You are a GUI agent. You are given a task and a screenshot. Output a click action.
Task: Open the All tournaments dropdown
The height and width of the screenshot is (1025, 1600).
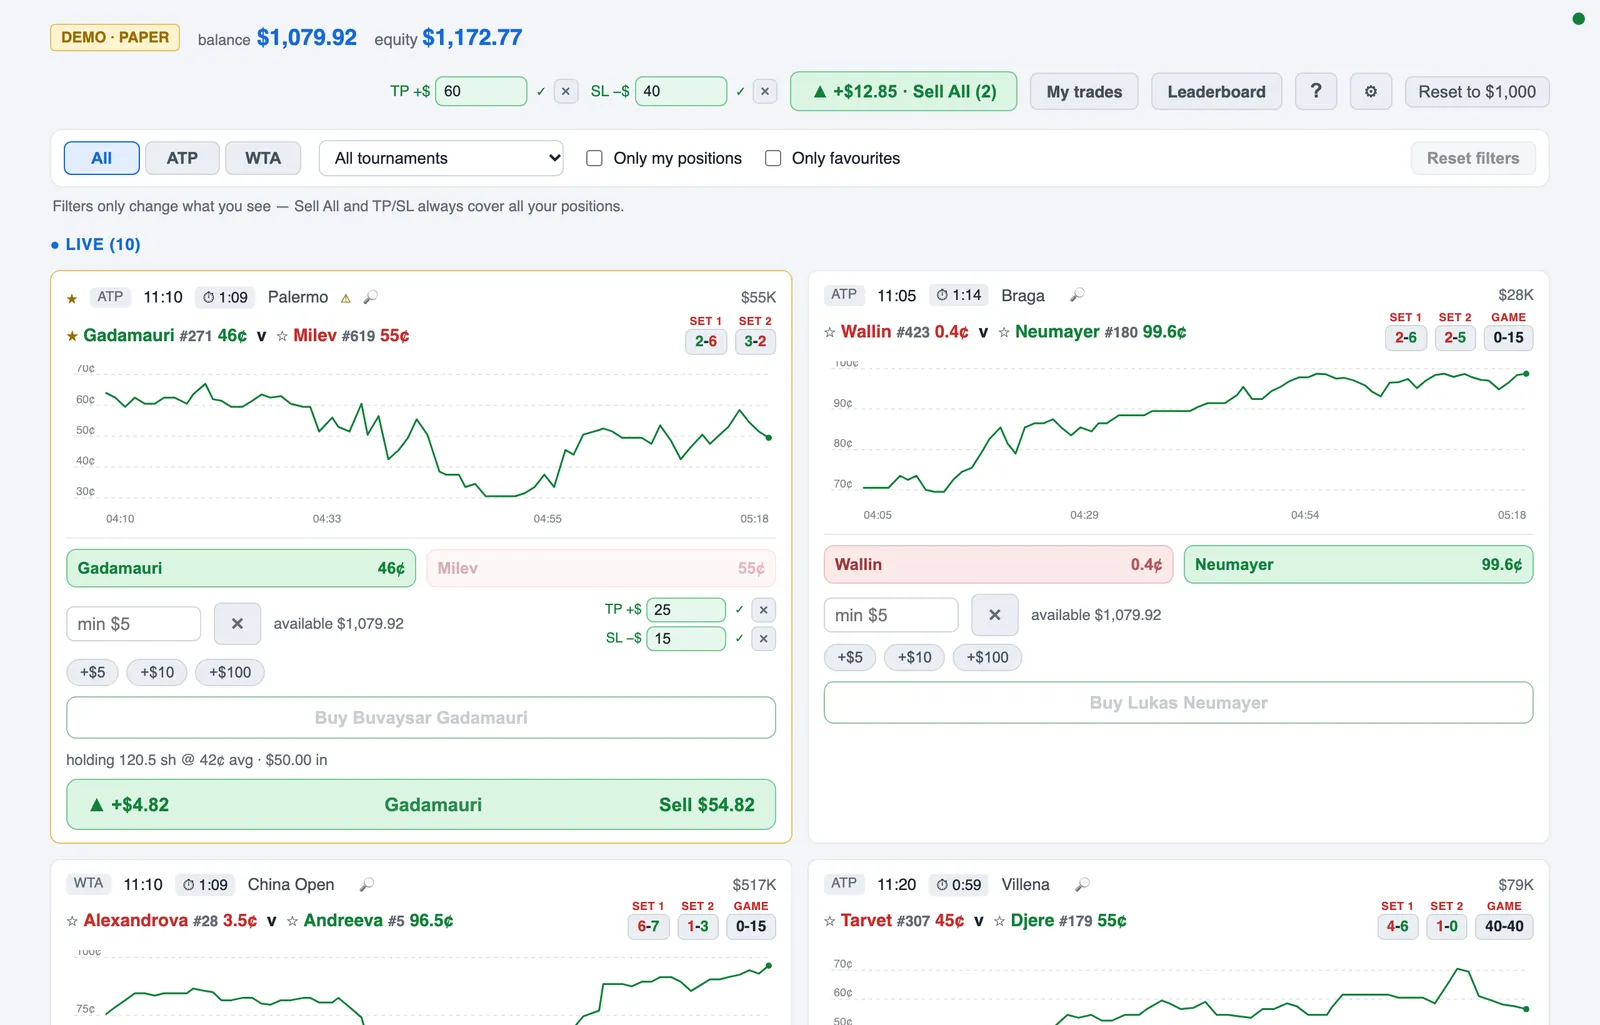pyautogui.click(x=441, y=158)
